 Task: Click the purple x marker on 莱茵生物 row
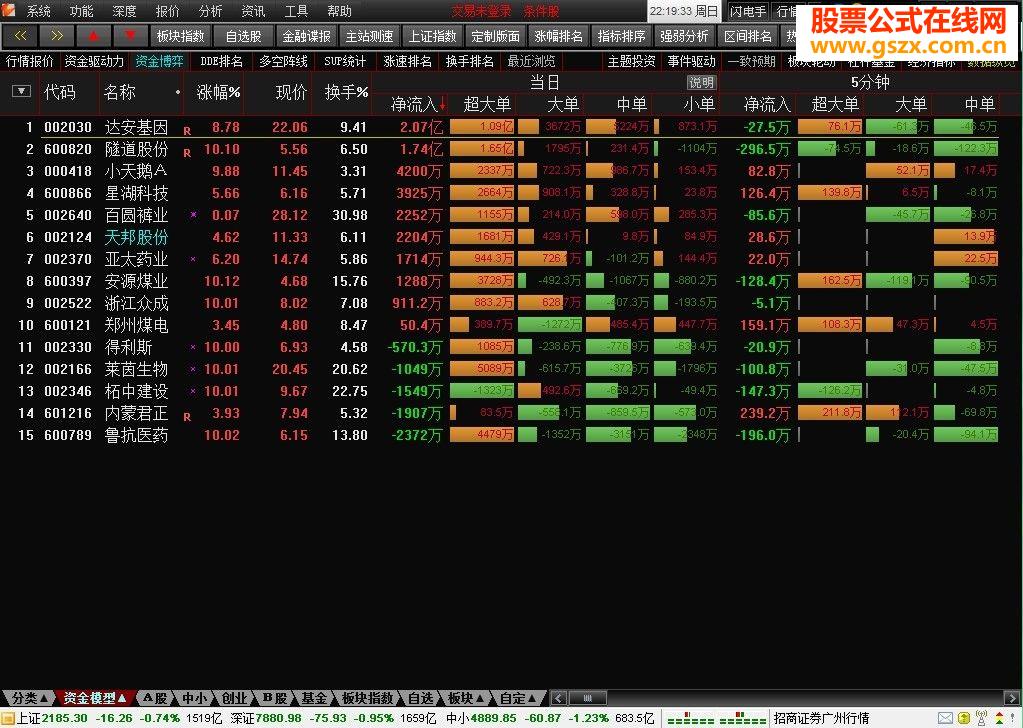click(193, 369)
